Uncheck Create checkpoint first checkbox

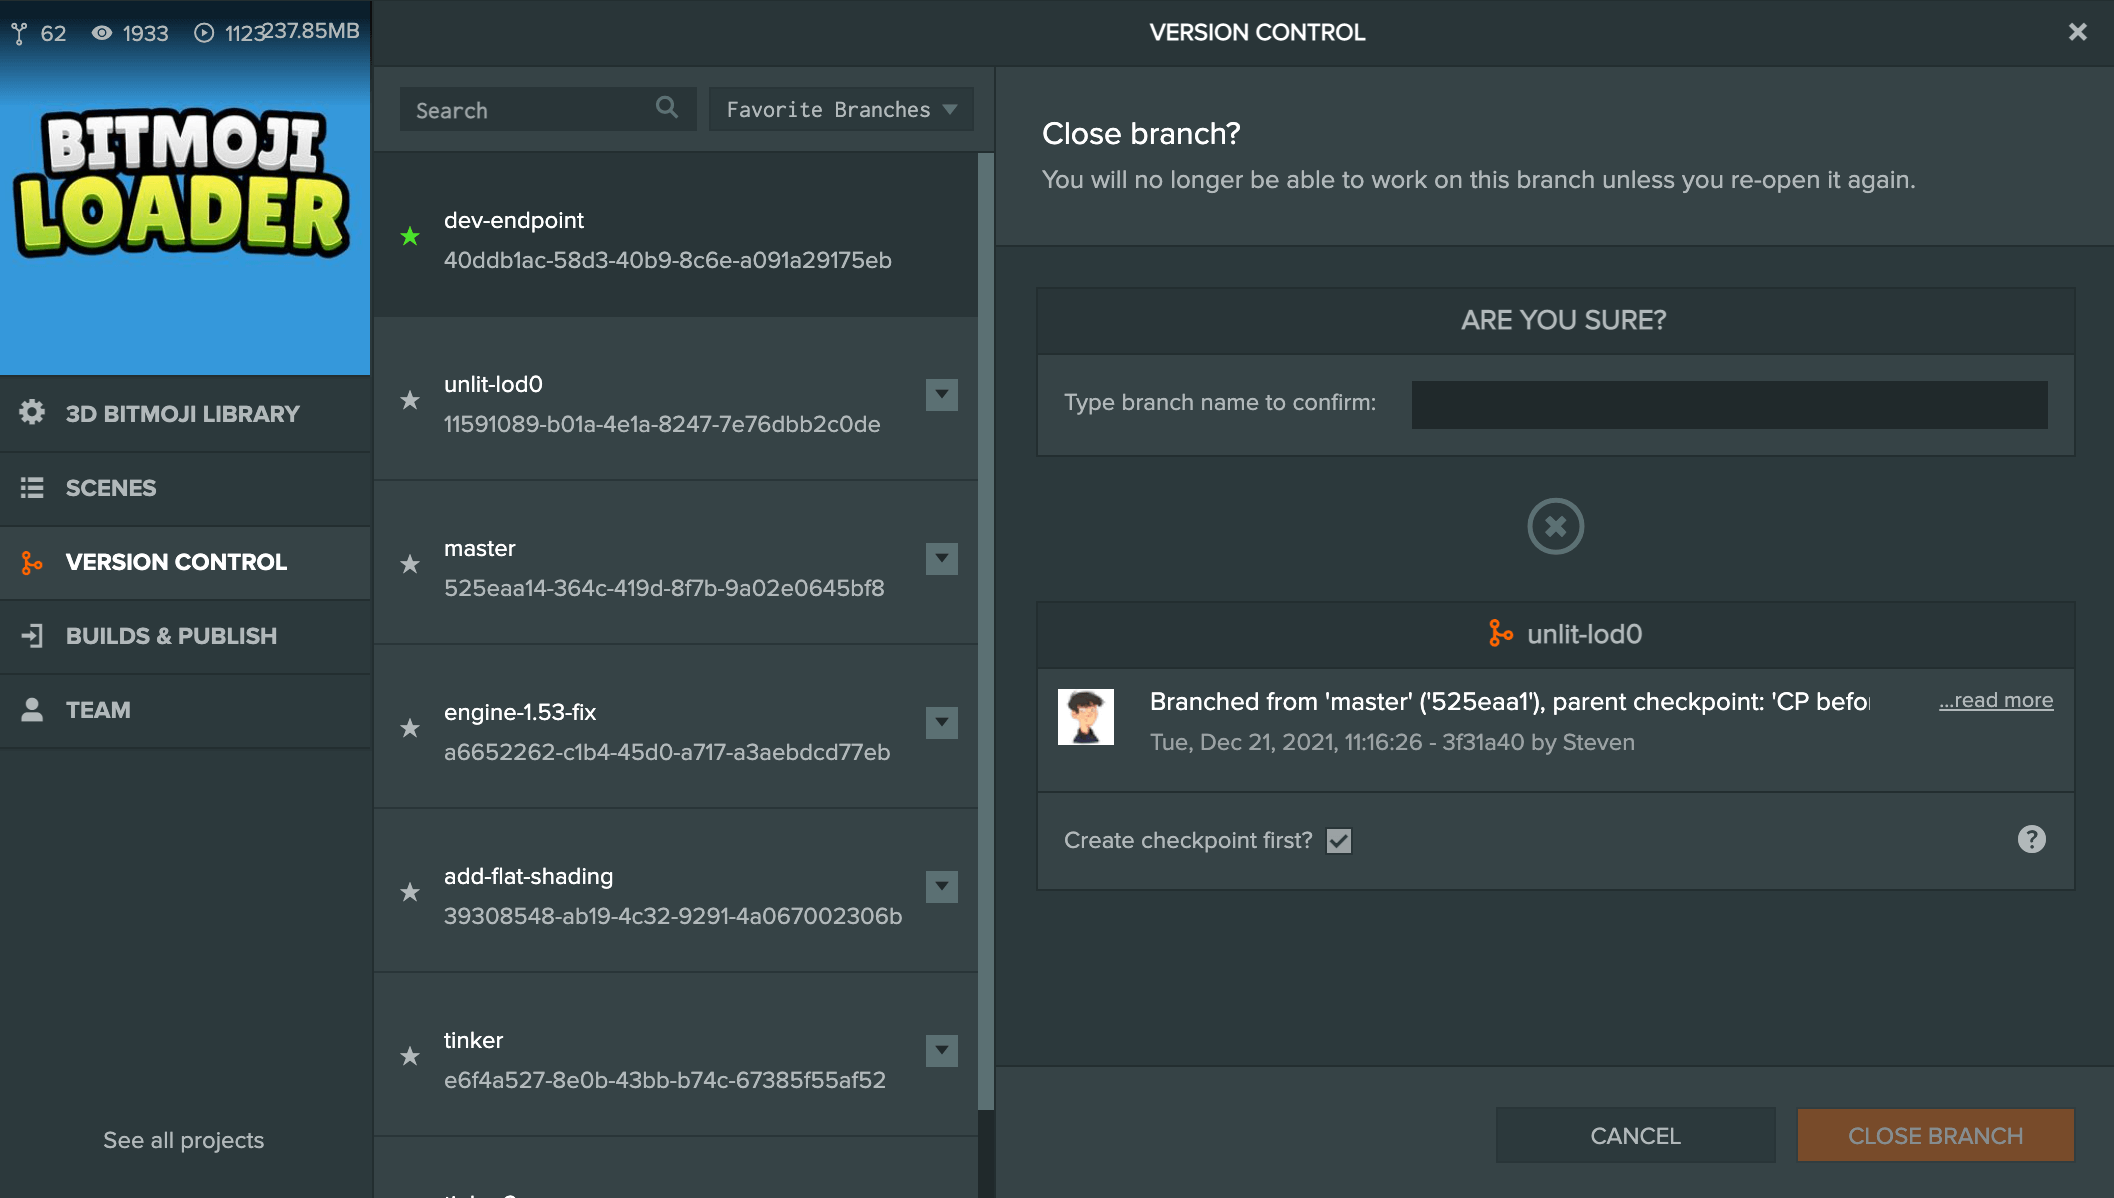pos(1338,841)
